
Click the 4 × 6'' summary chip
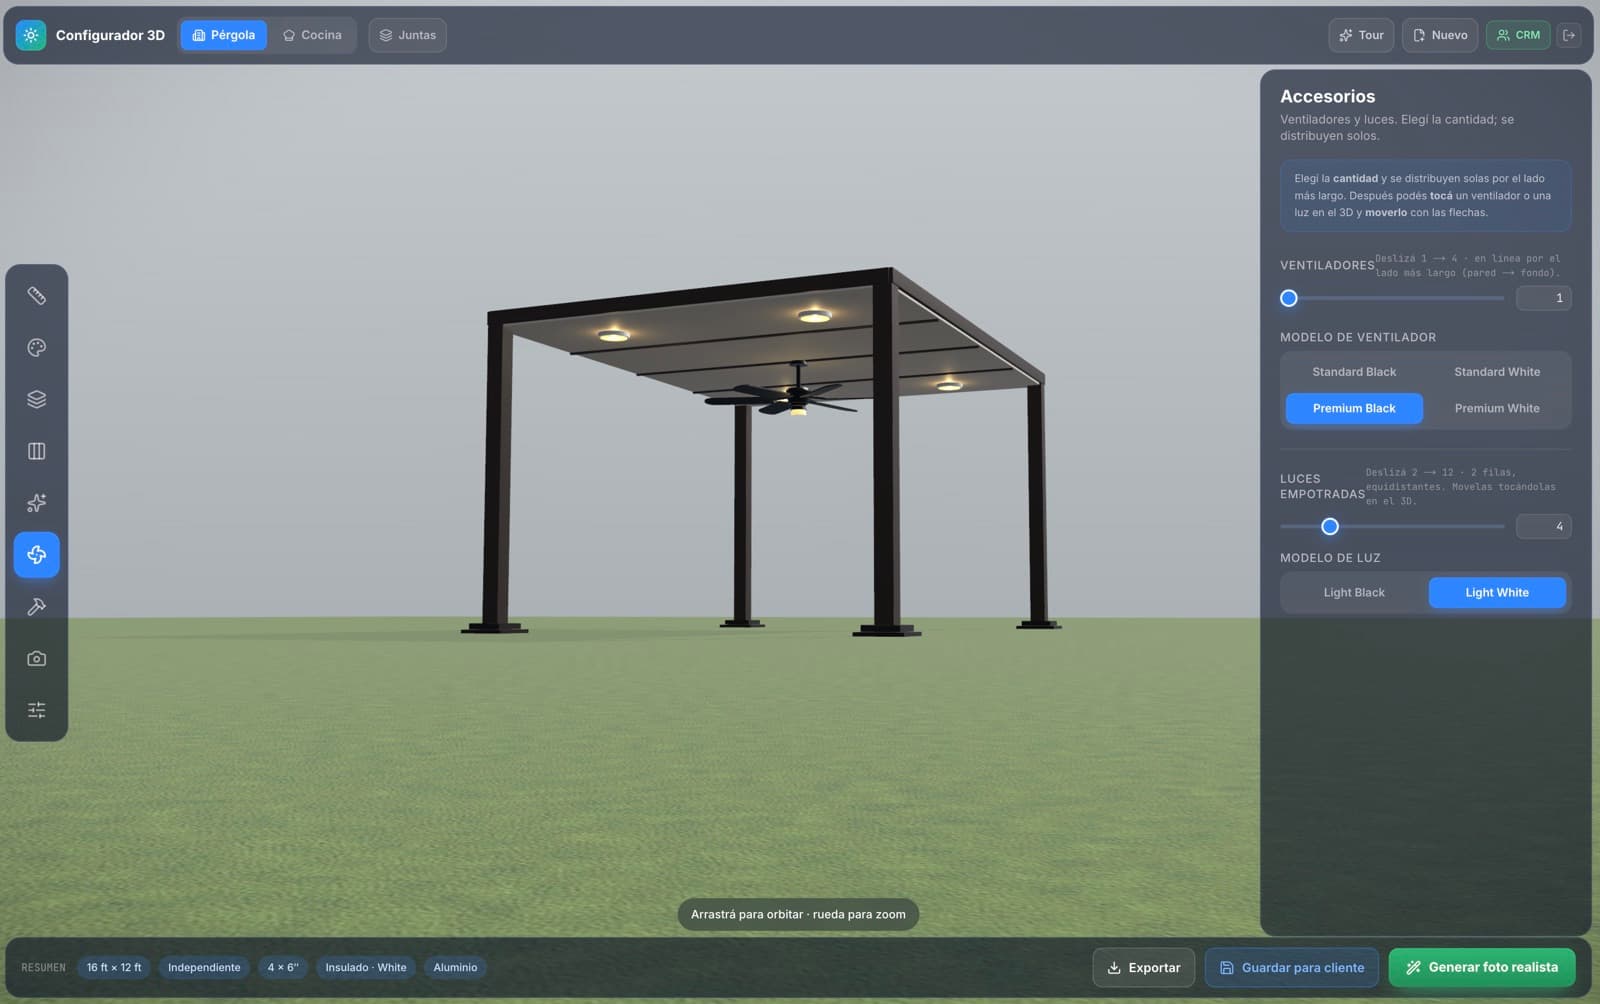coord(283,968)
